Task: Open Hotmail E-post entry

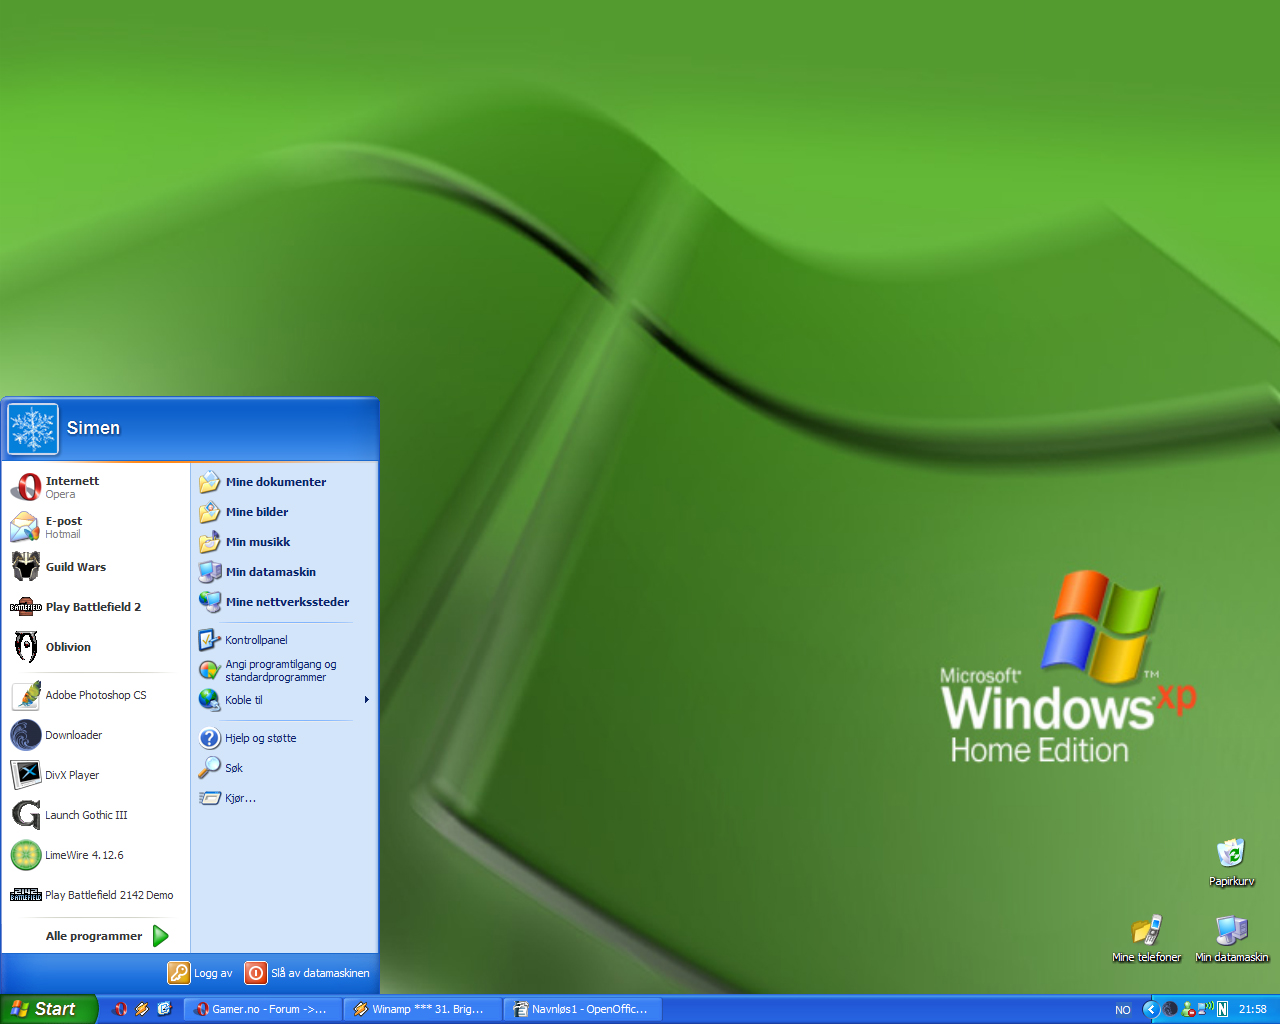Action: [96, 527]
